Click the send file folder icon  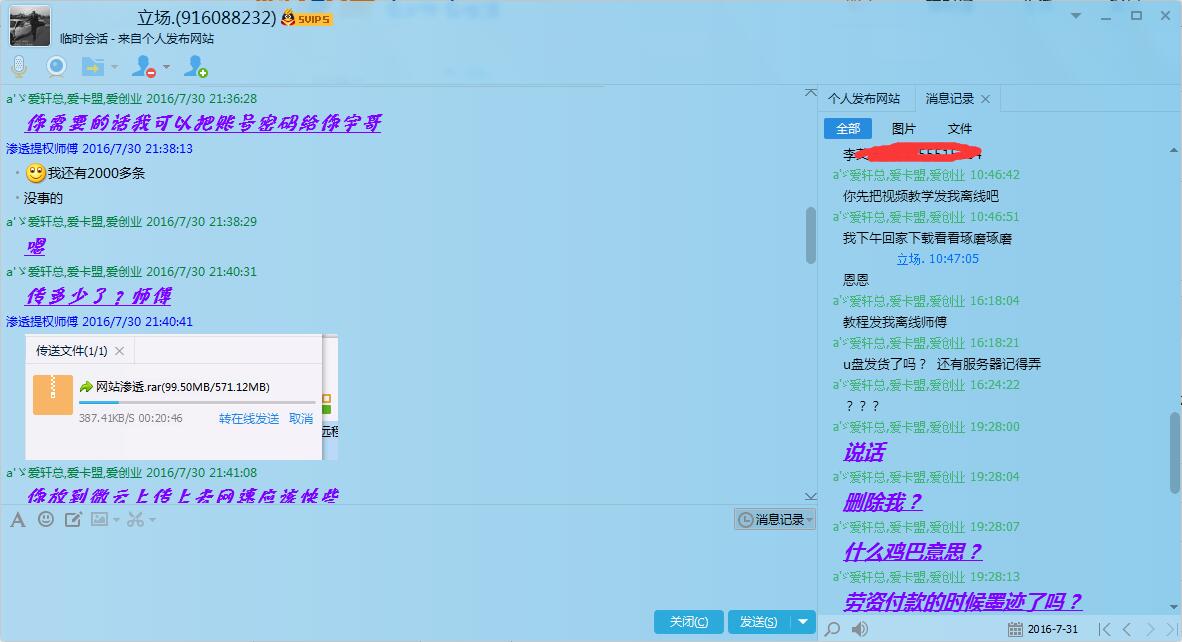click(x=92, y=67)
